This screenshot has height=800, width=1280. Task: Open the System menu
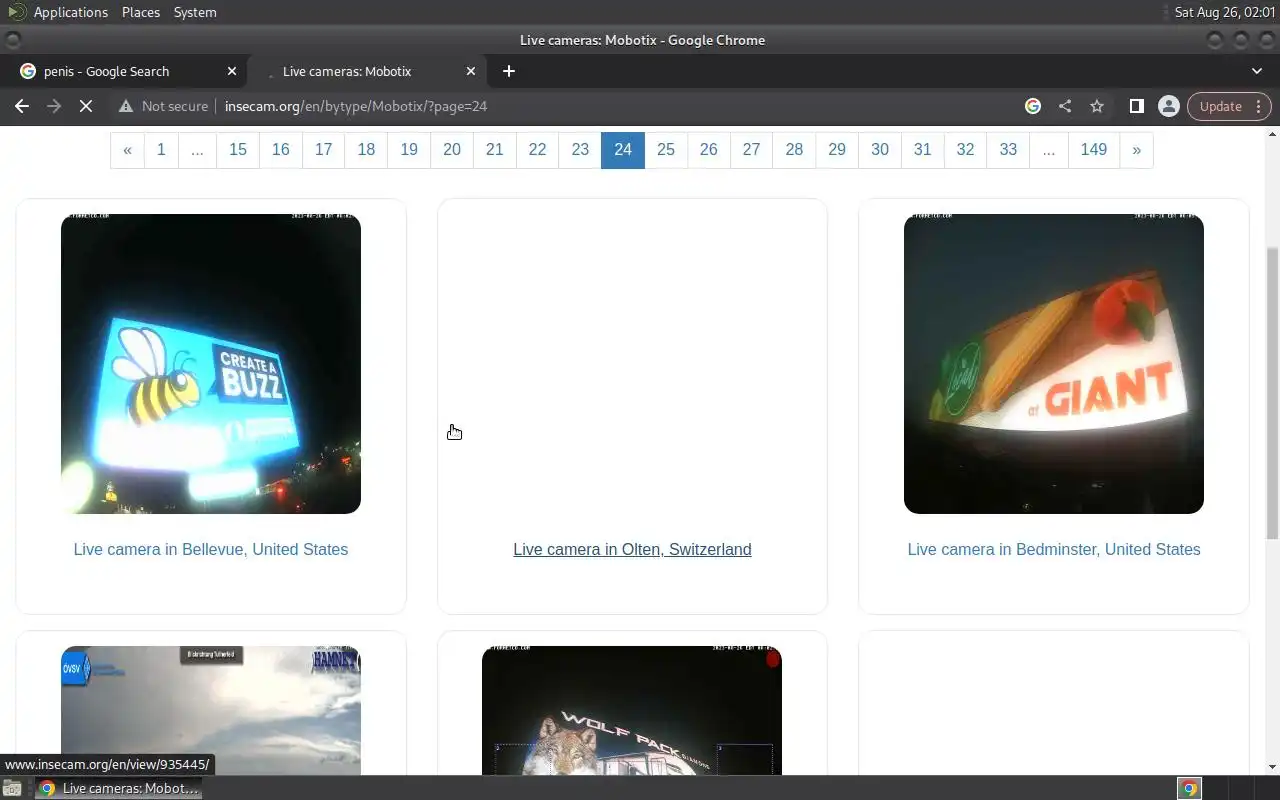click(x=195, y=12)
